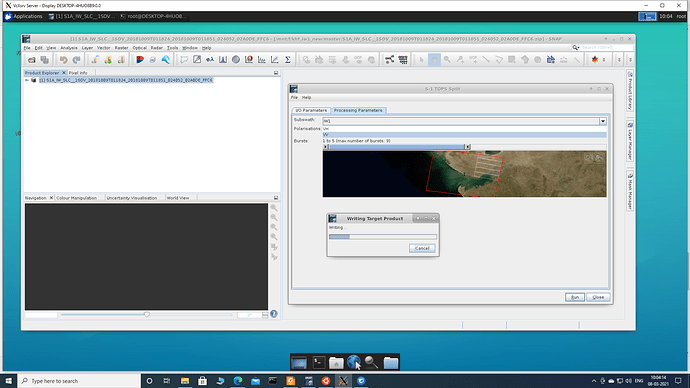Viewport: 690px width, 388px height.
Task: Switch to the World View tab
Action: [178, 198]
